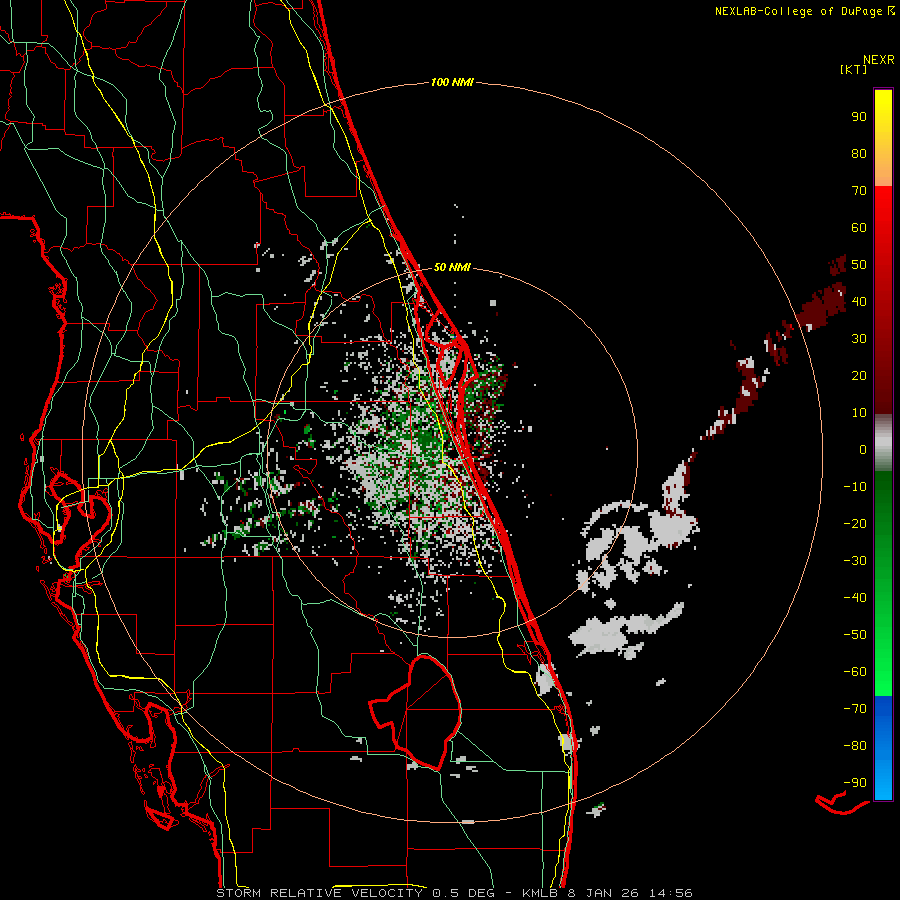Click the 40 value on the velocity scale

click(x=859, y=301)
